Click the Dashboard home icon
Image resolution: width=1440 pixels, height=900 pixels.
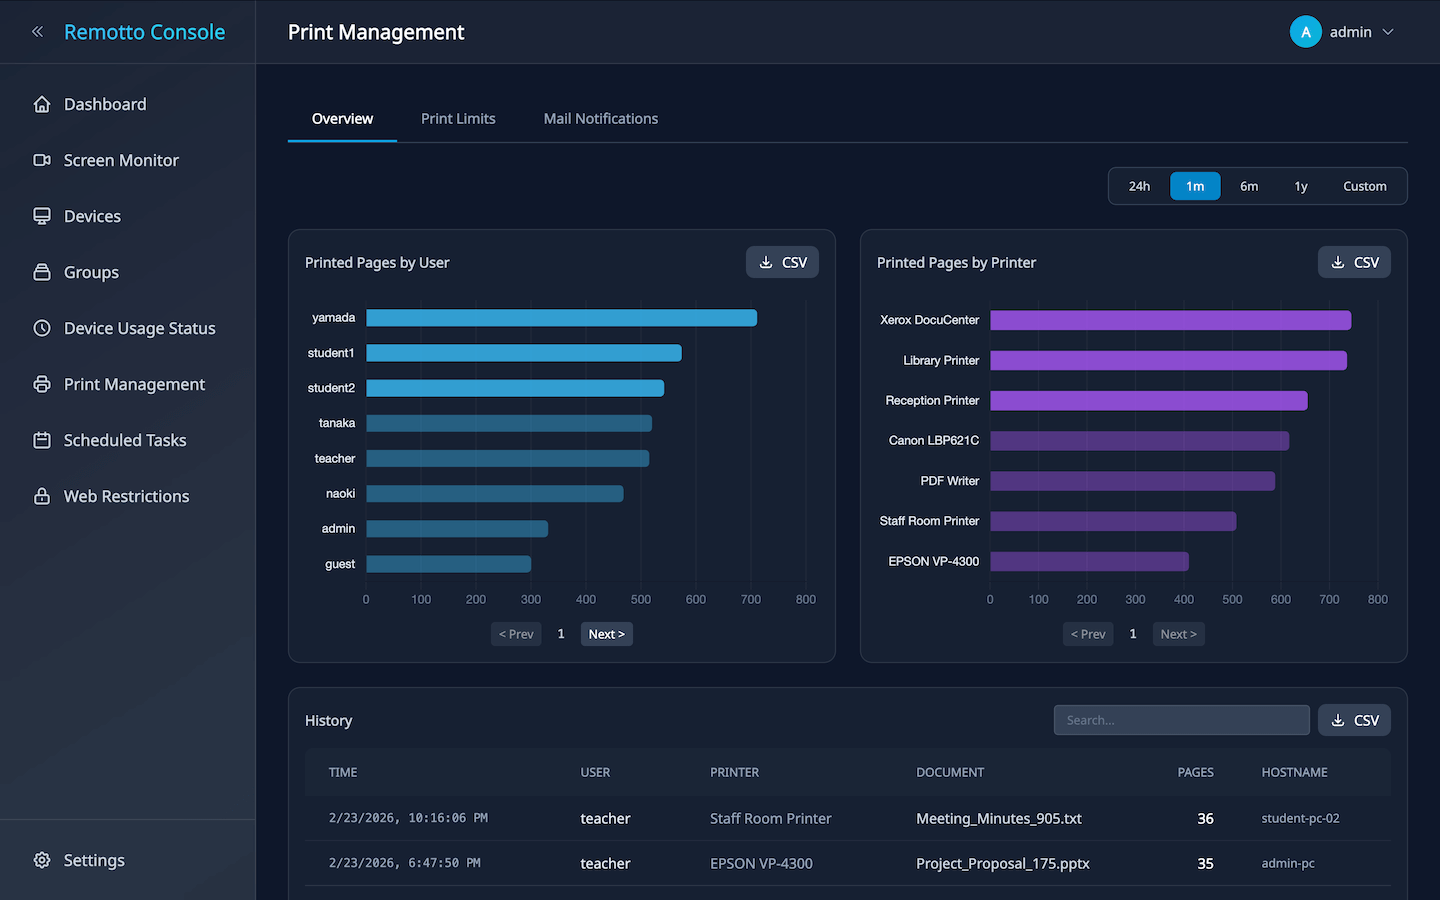[42, 104]
